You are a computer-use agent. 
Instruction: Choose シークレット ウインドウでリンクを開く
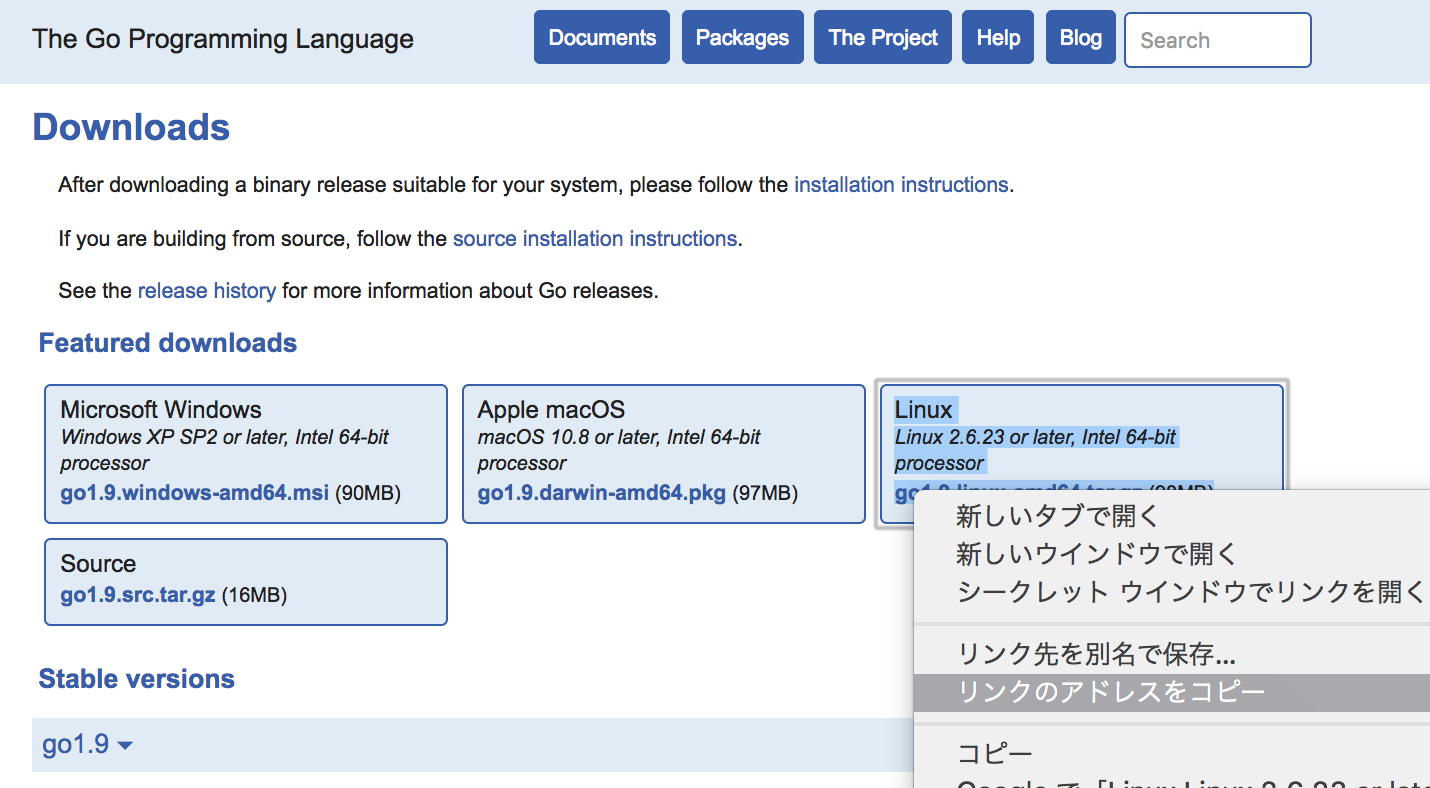pos(1172,592)
